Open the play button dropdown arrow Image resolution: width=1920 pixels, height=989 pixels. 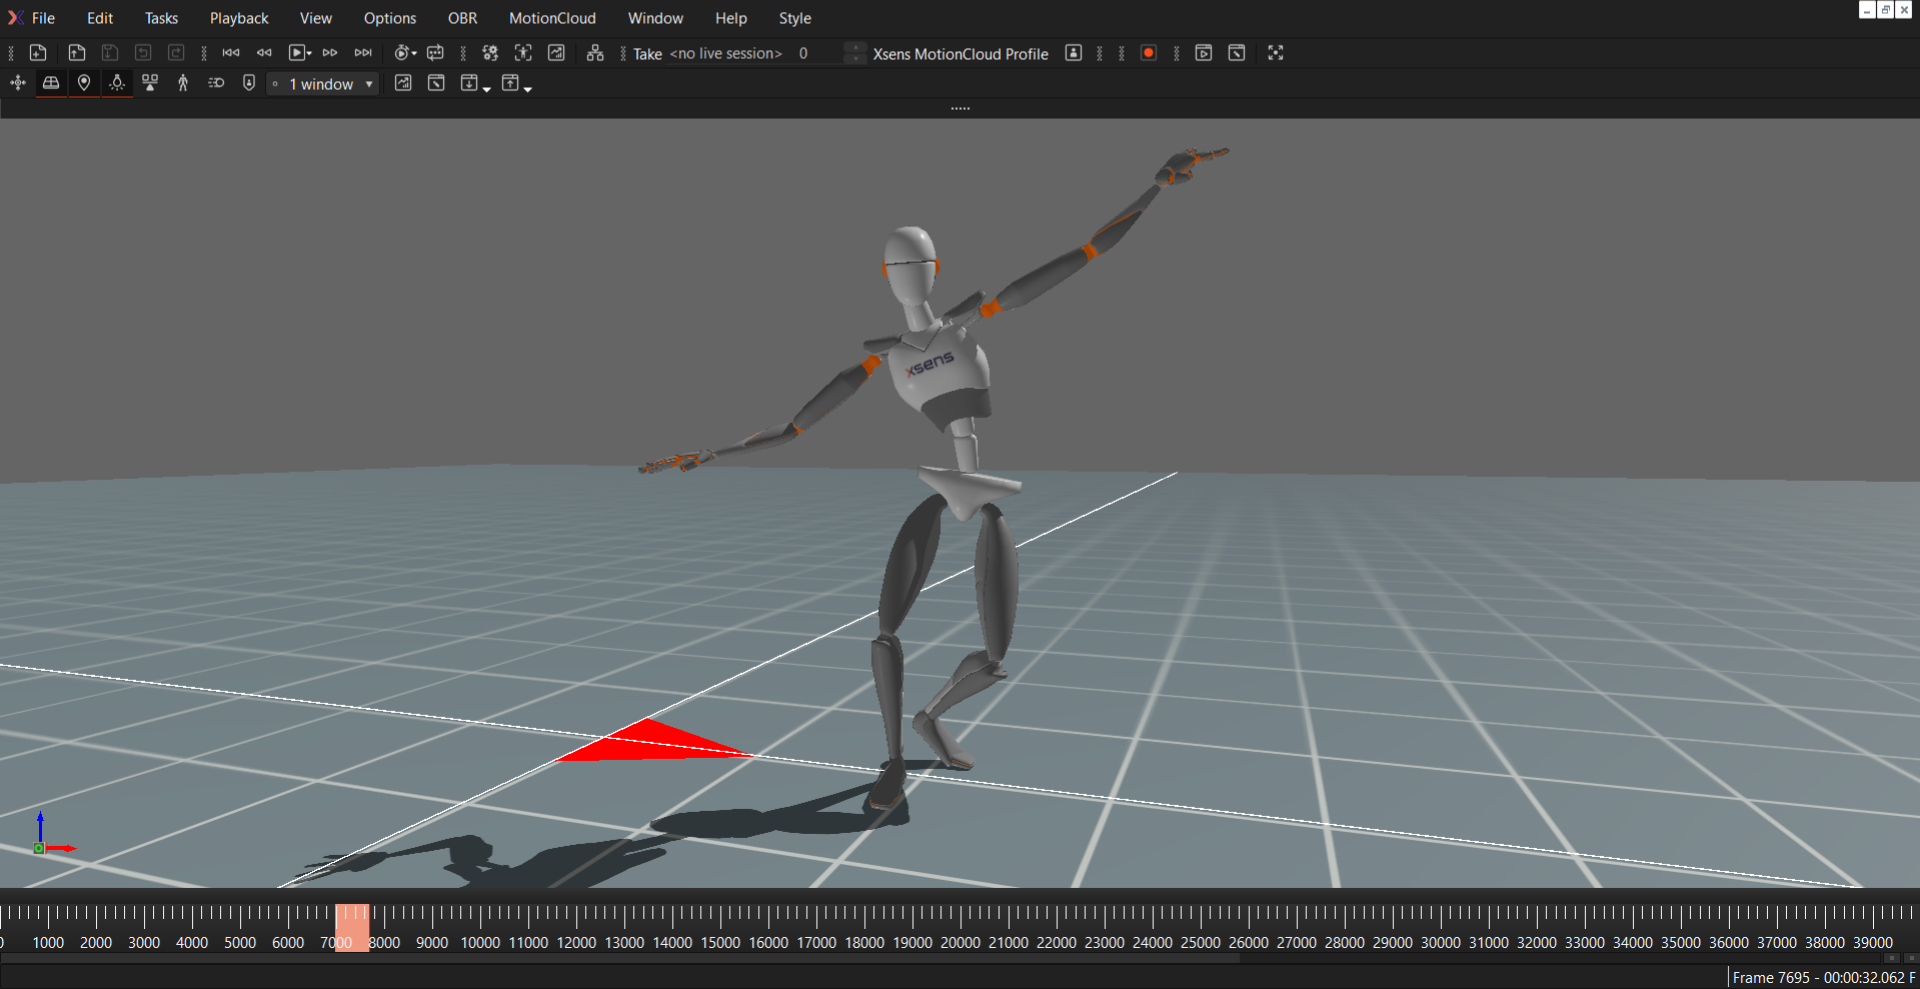[309, 54]
